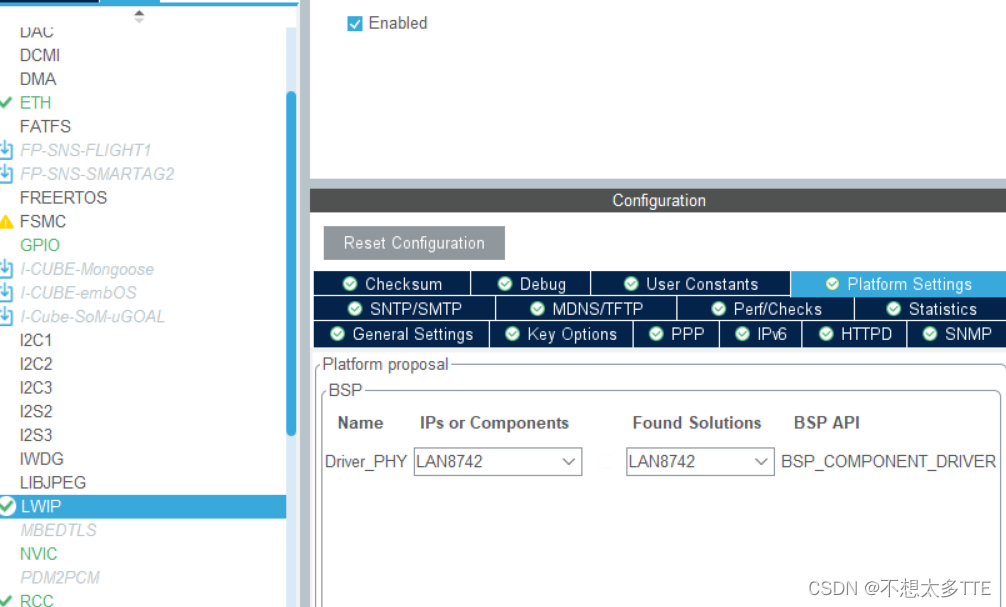Select the IPv6 configuration tab
The width and height of the screenshot is (1006, 607).
pyautogui.click(x=760, y=334)
